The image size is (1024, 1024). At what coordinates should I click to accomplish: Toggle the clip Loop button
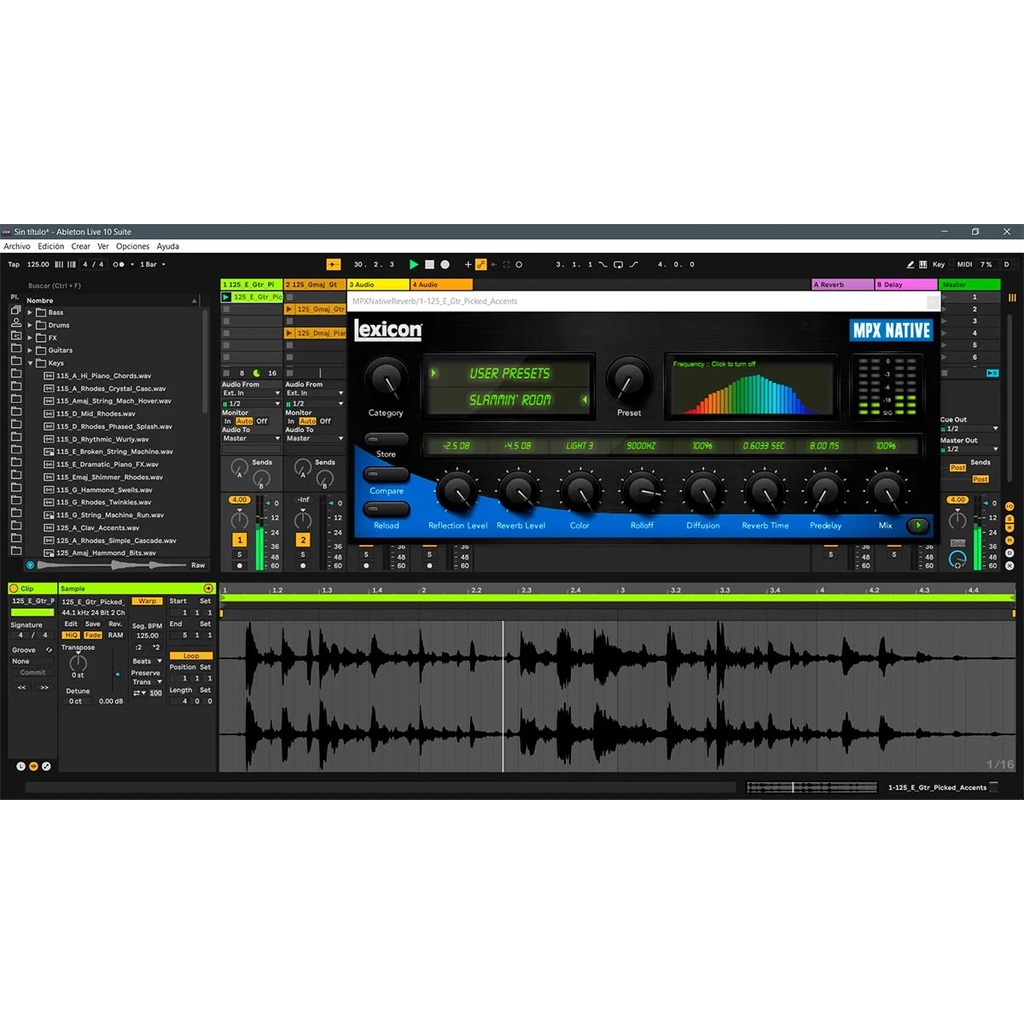coord(191,656)
